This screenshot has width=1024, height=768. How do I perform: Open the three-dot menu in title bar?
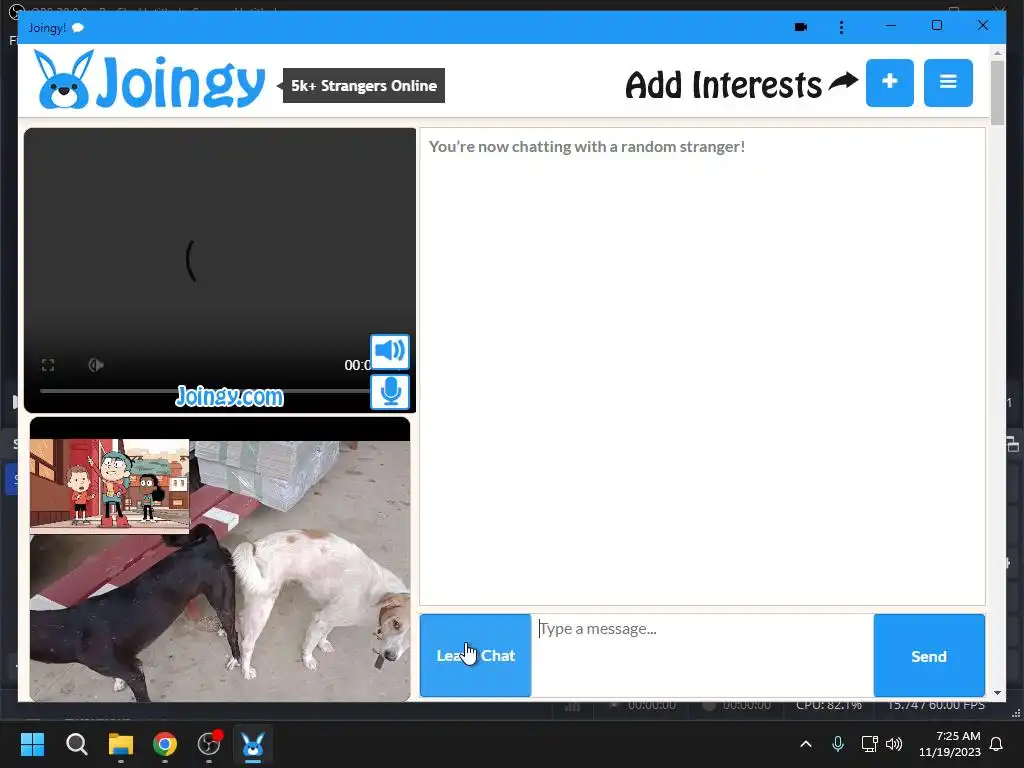pyautogui.click(x=841, y=27)
